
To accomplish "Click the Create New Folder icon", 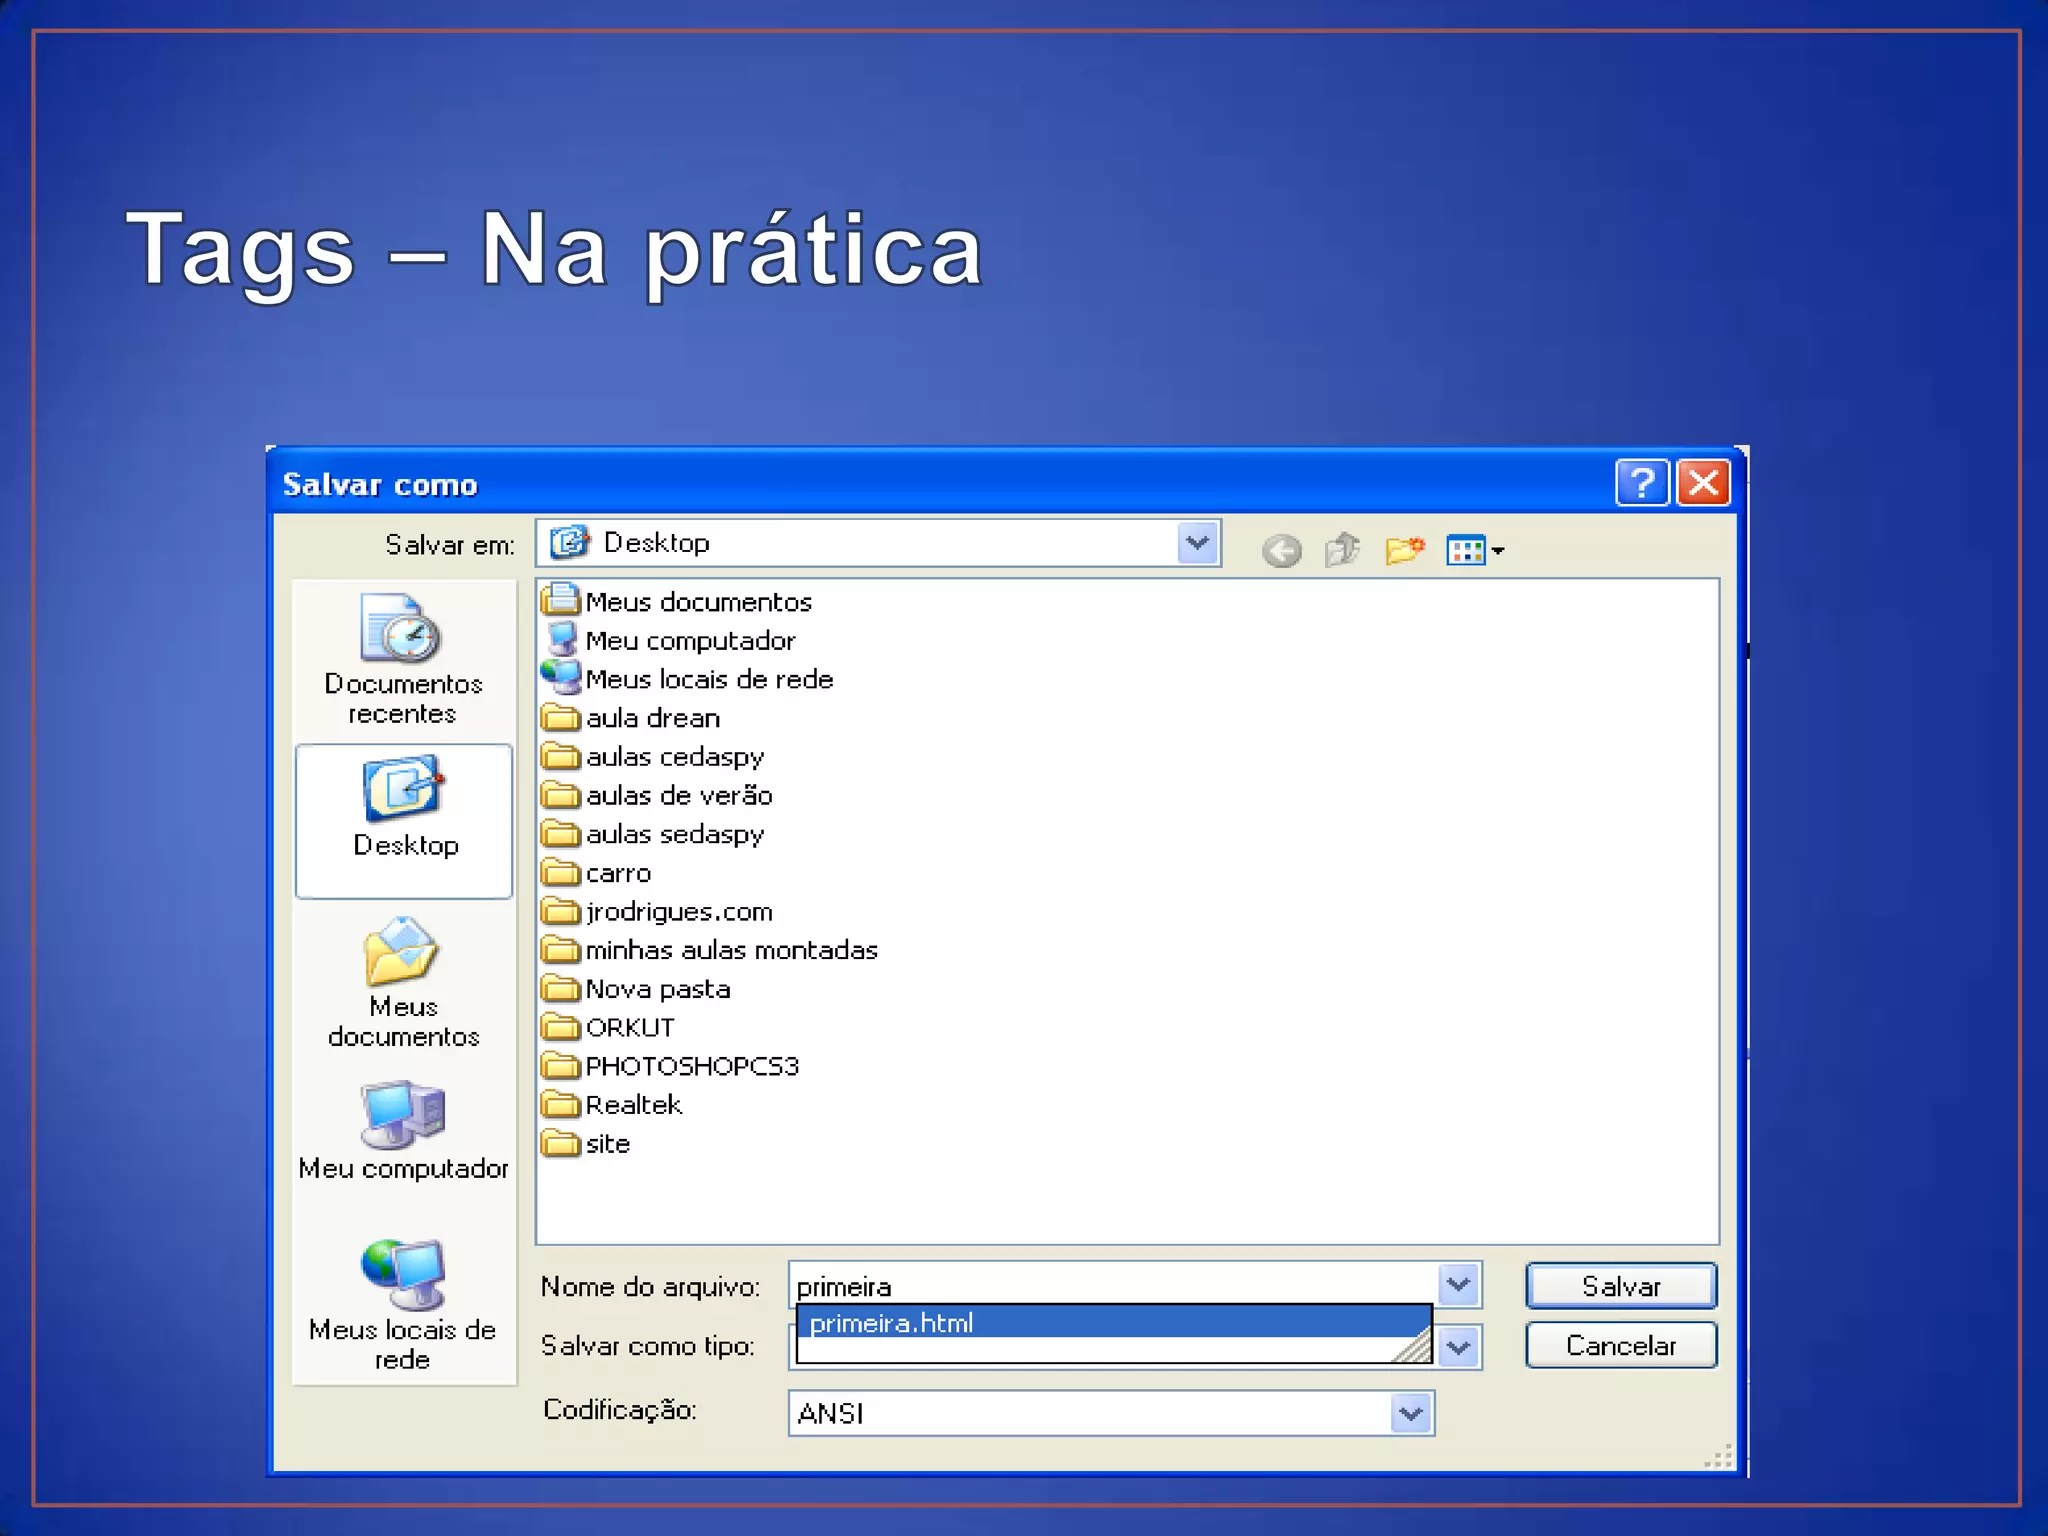I will coord(1404,549).
